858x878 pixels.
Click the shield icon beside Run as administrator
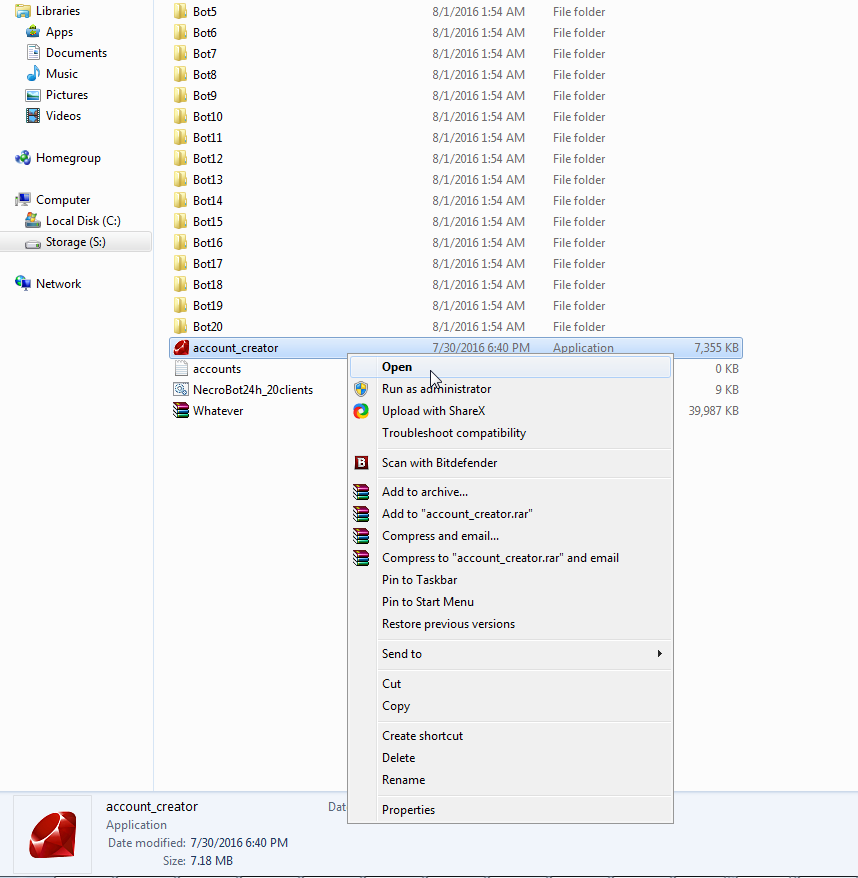point(361,389)
